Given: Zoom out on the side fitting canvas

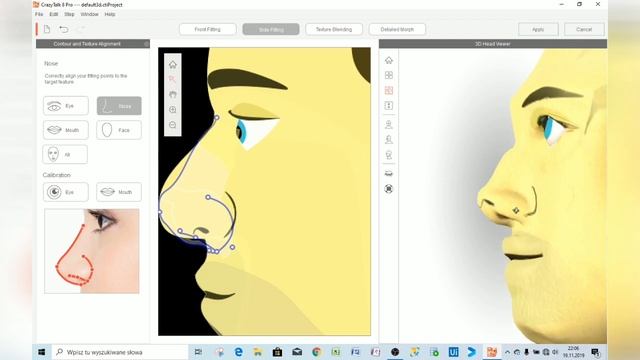Looking at the screenshot, I should click(173, 125).
